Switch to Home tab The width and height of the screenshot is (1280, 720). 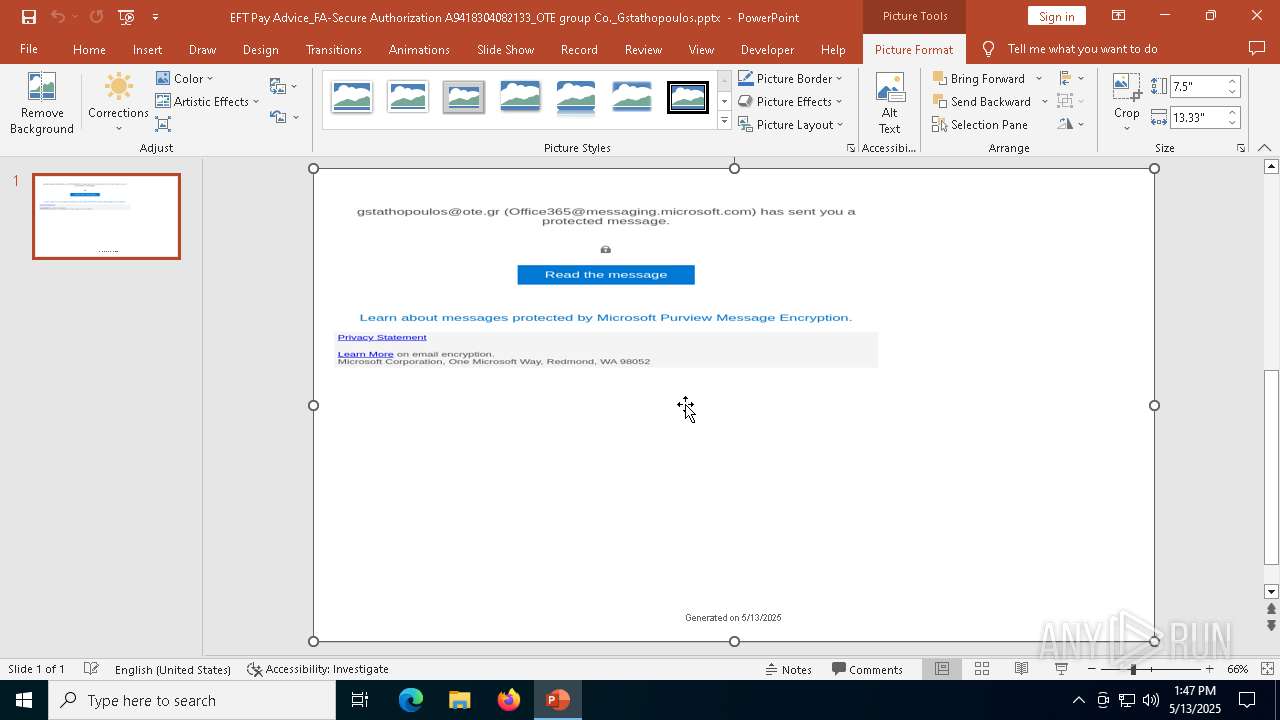89,49
